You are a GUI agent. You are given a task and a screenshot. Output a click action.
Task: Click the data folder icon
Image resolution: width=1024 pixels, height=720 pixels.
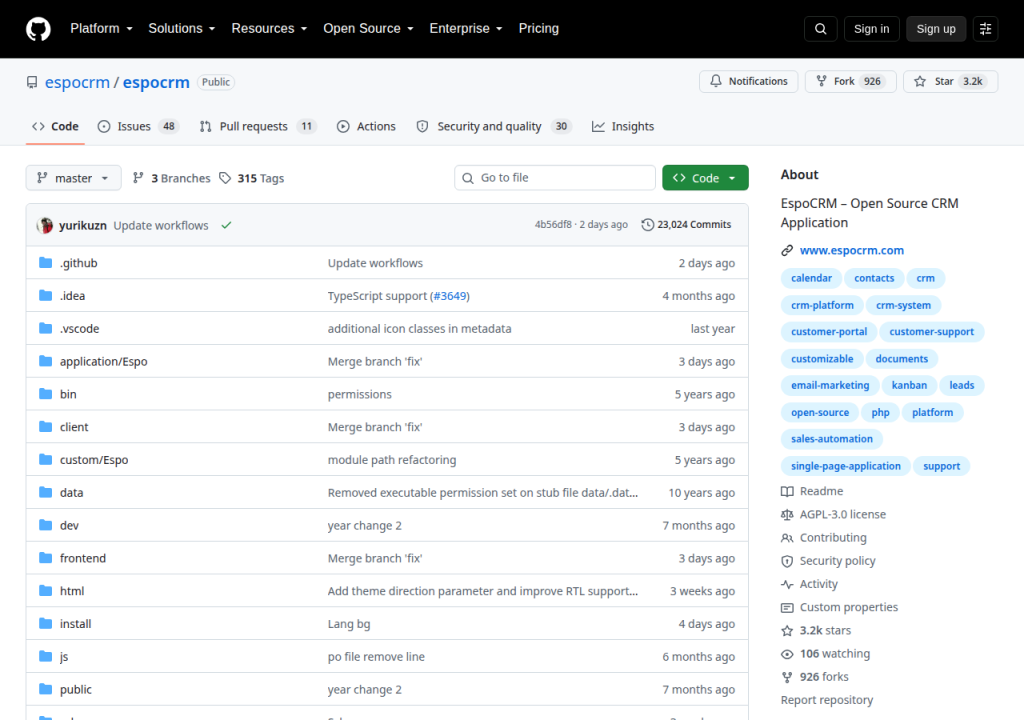(45, 492)
